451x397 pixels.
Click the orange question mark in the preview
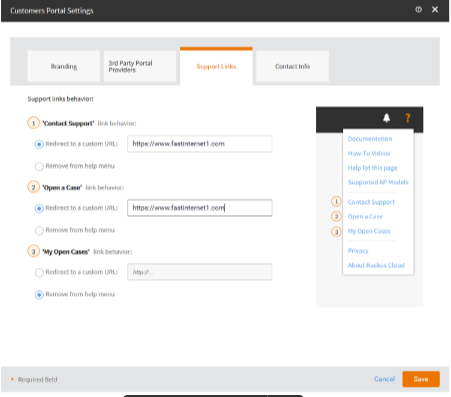[407, 118]
